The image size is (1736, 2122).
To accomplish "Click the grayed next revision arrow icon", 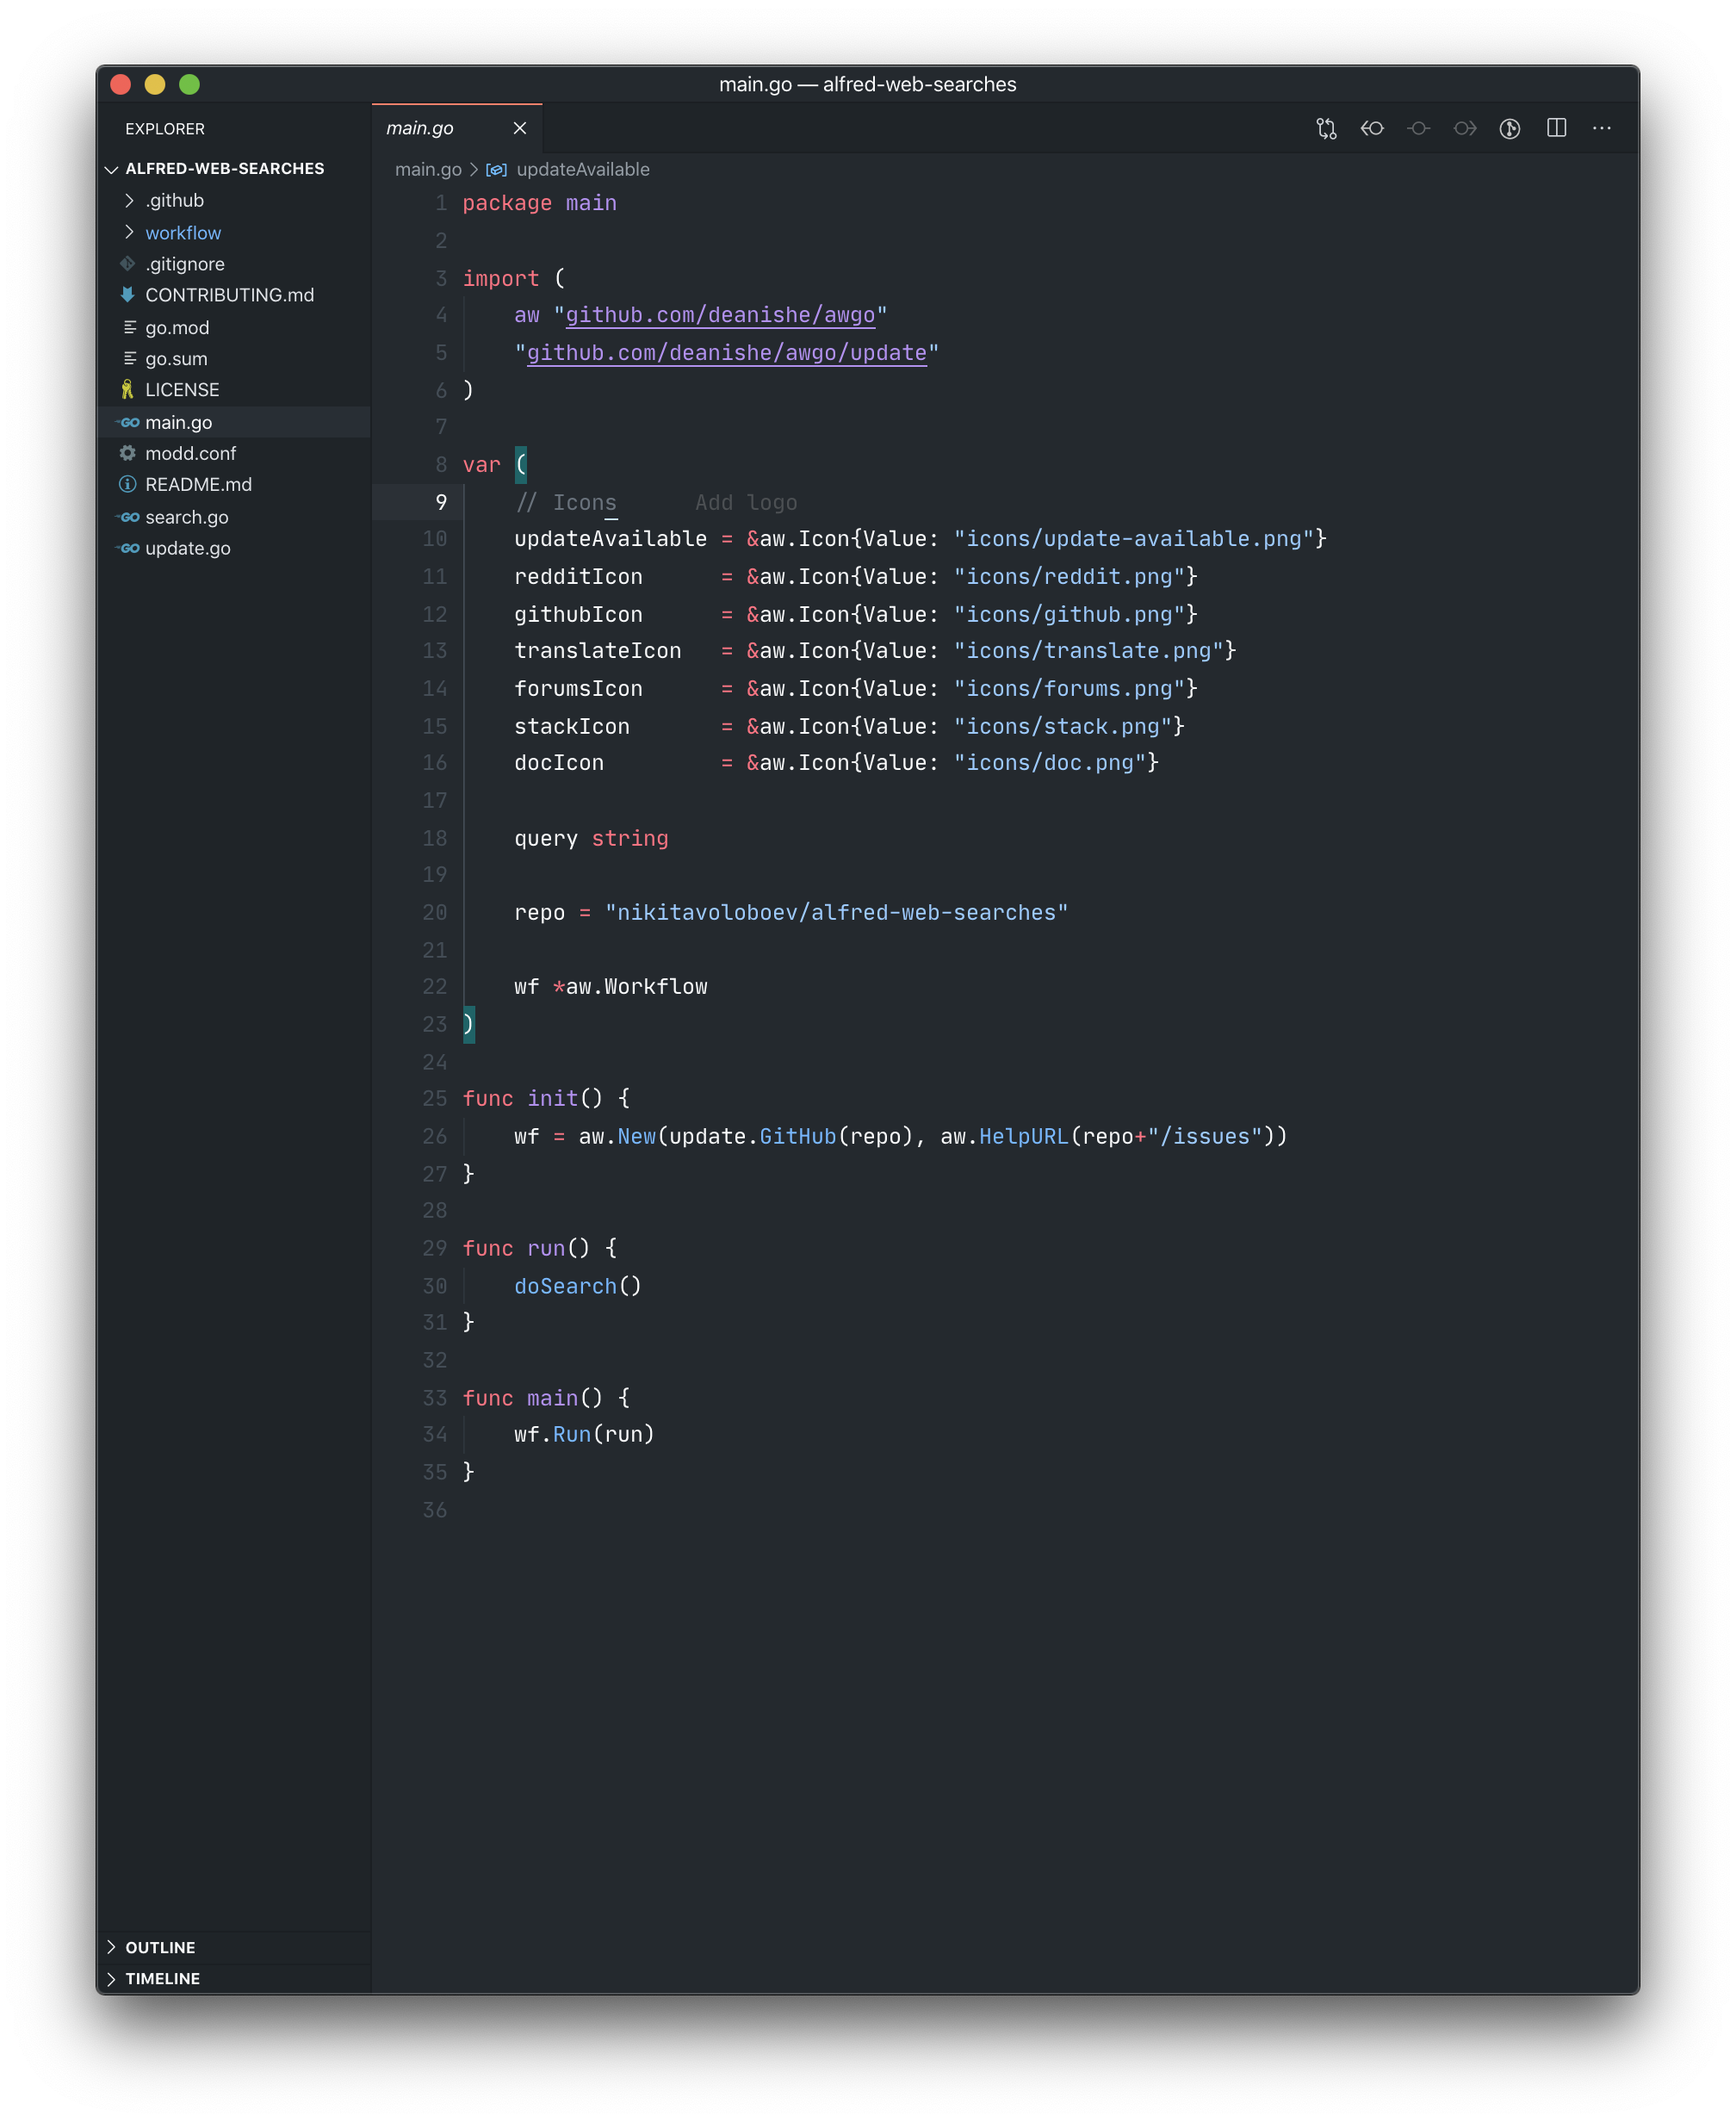I will (1464, 128).
